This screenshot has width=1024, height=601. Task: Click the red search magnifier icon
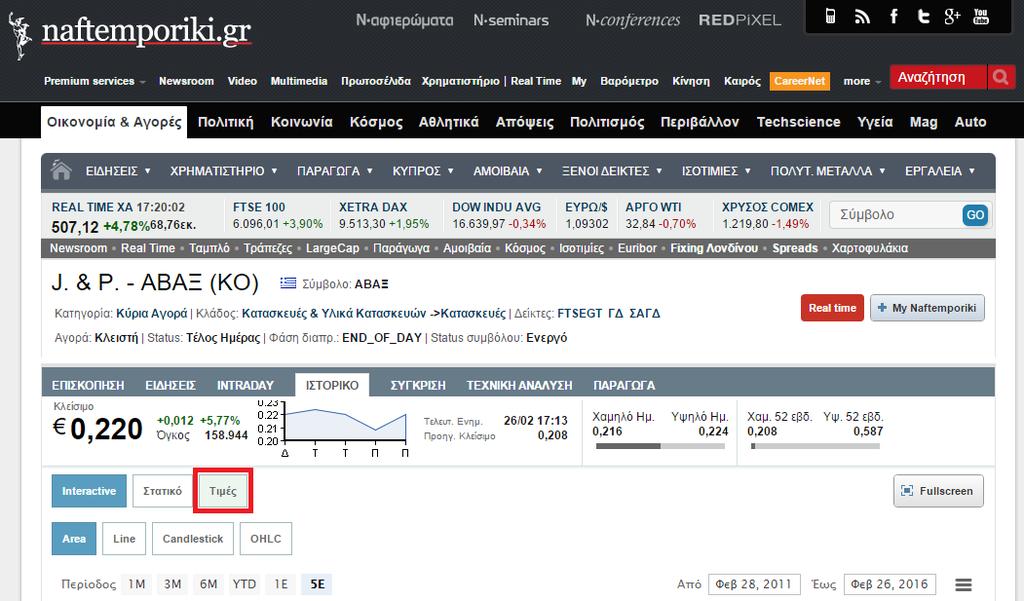[1000, 77]
